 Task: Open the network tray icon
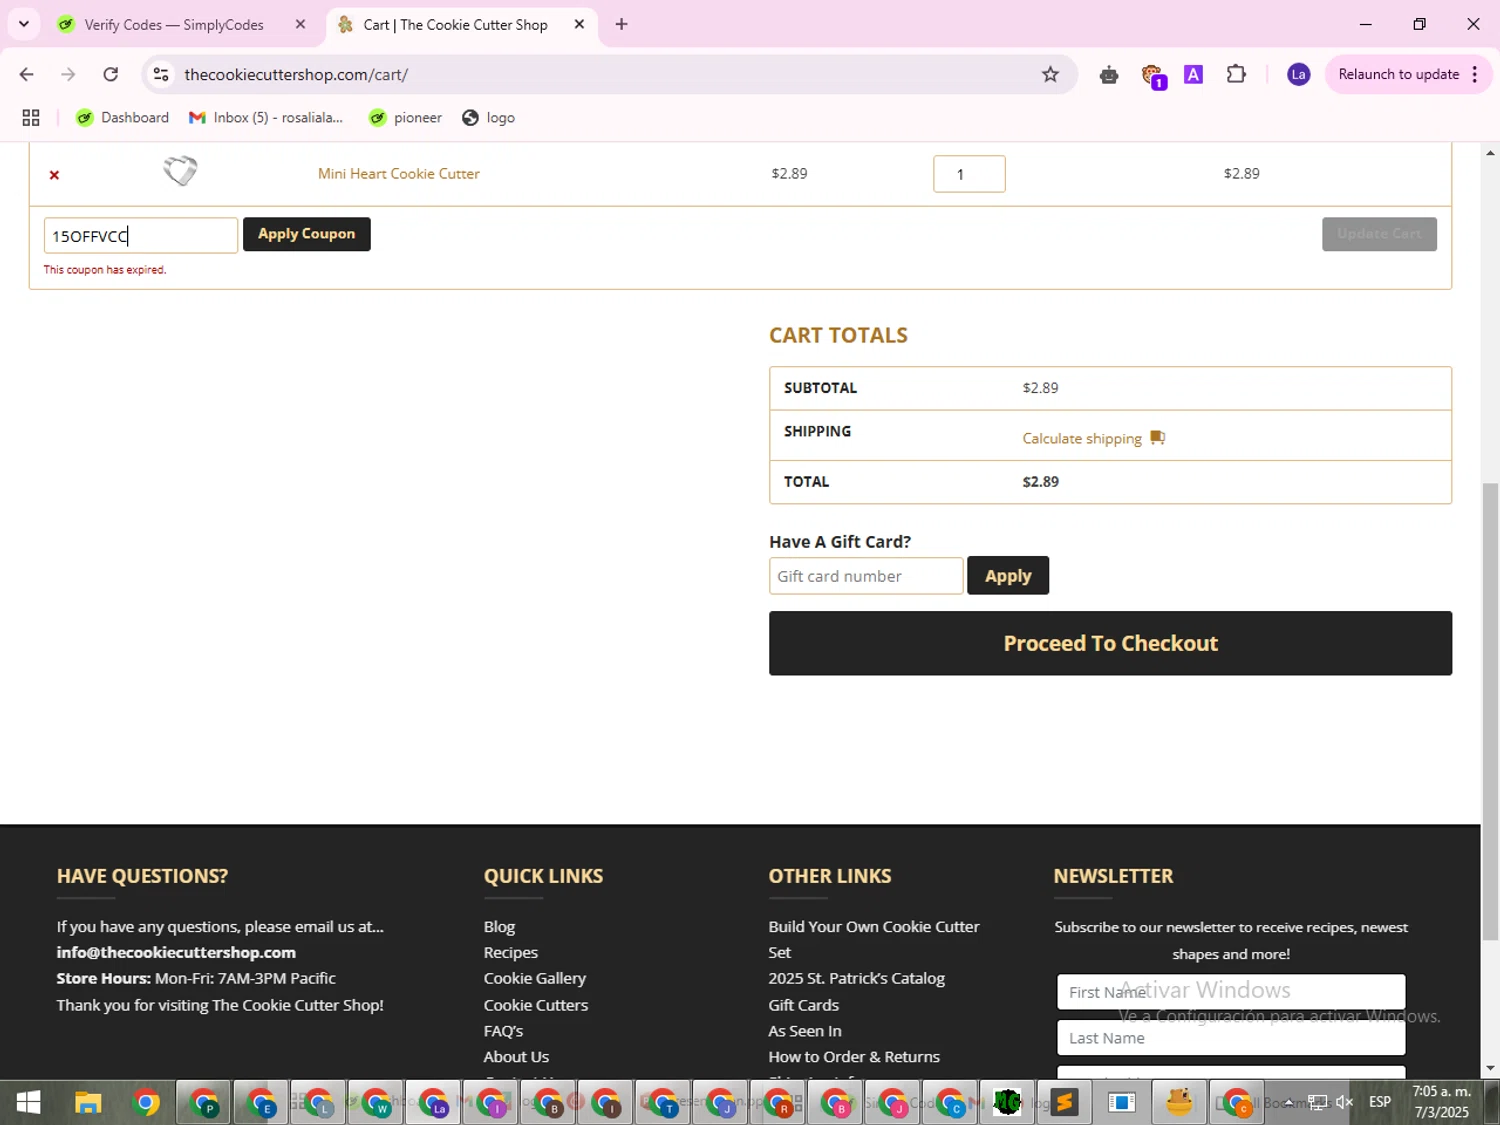1317,1102
